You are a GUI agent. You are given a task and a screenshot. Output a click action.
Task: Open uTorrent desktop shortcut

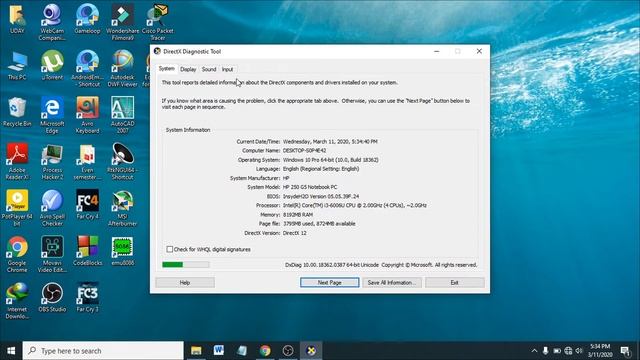tap(52, 65)
